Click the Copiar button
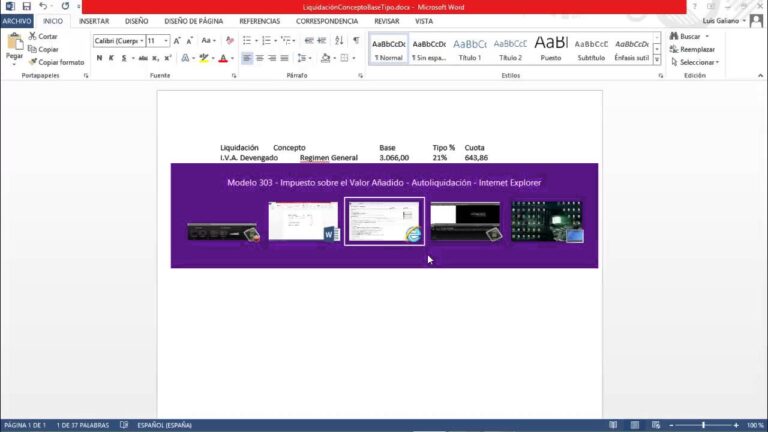The height and width of the screenshot is (432, 768). point(43,49)
